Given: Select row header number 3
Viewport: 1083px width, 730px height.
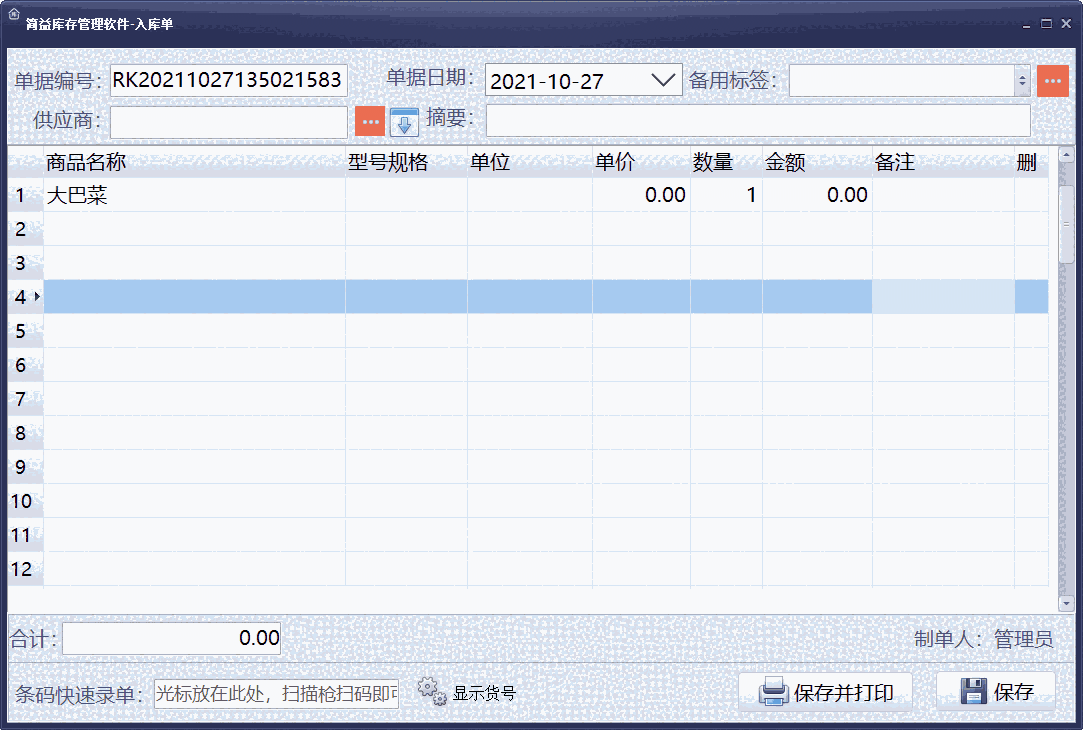Looking at the screenshot, I should 26,262.
